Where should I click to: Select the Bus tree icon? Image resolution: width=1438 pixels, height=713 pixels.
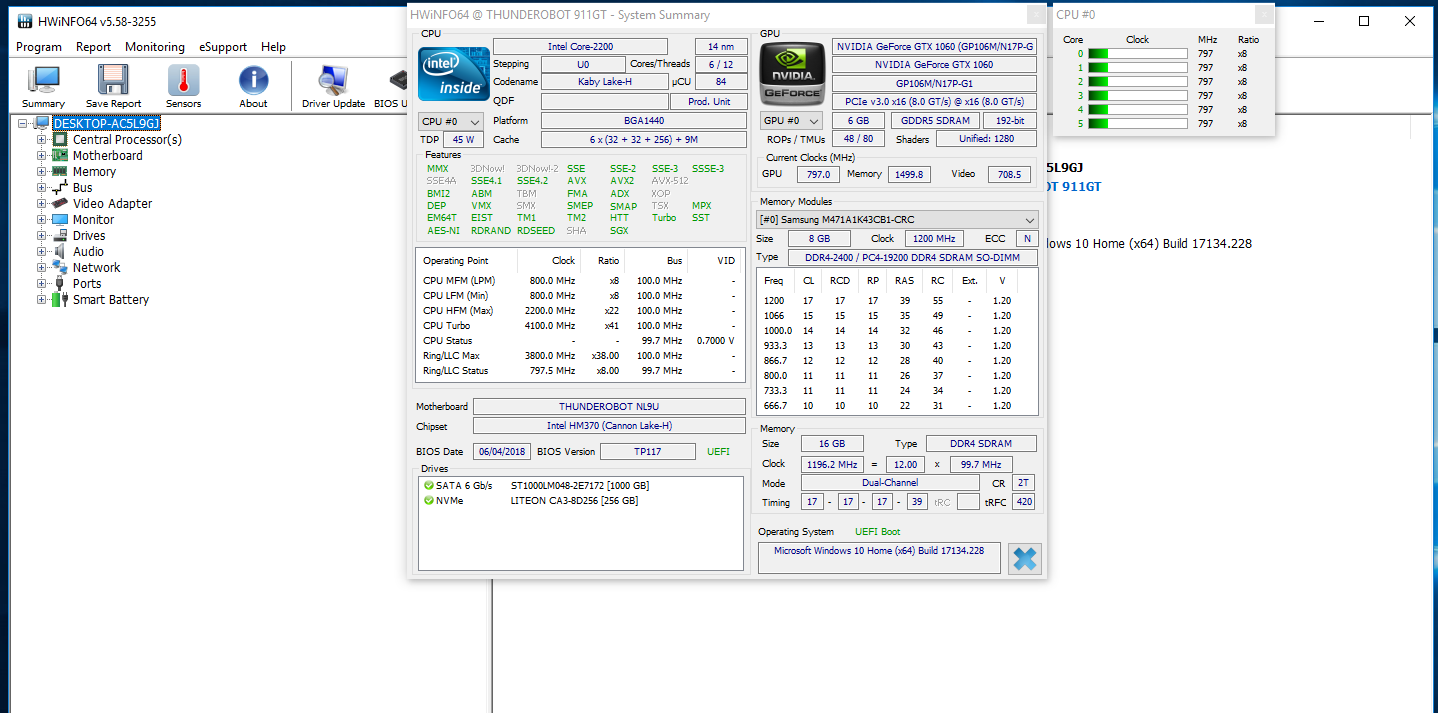pos(60,187)
